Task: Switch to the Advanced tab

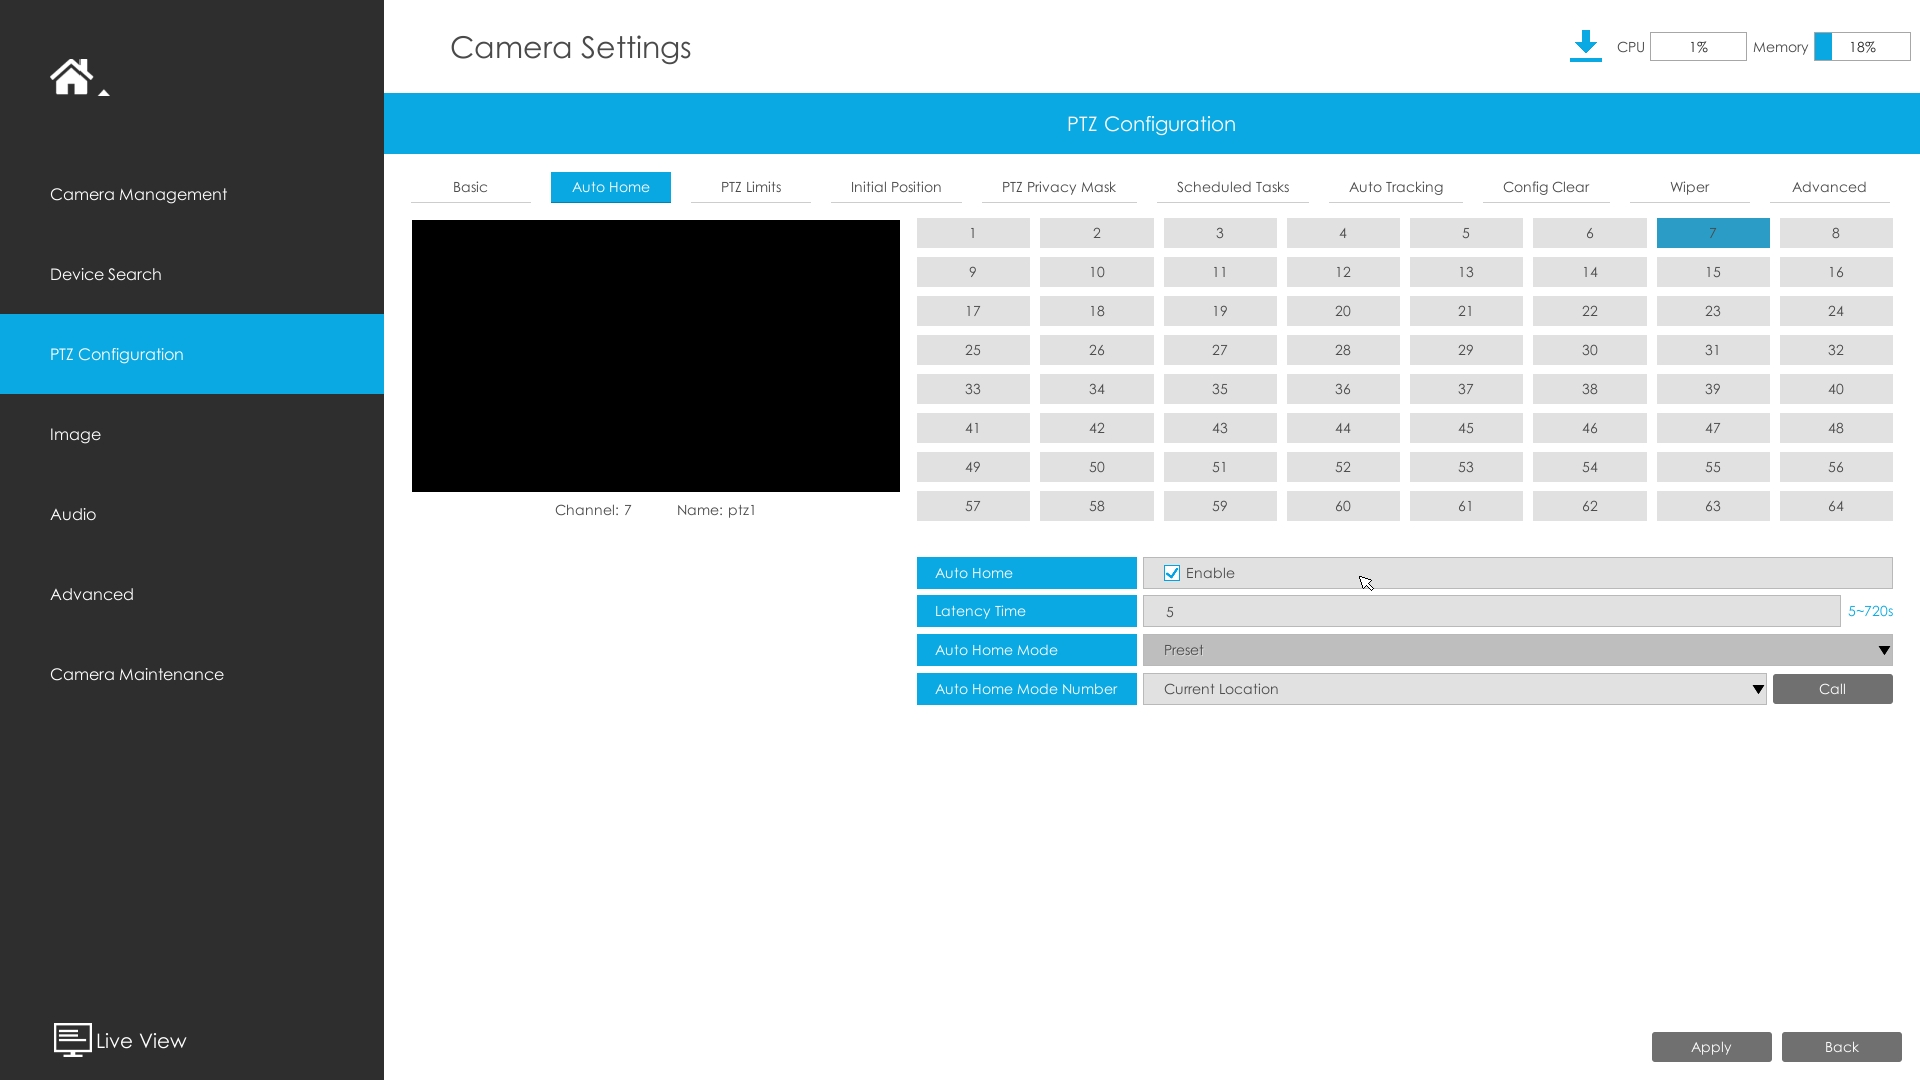Action: click(x=1829, y=187)
